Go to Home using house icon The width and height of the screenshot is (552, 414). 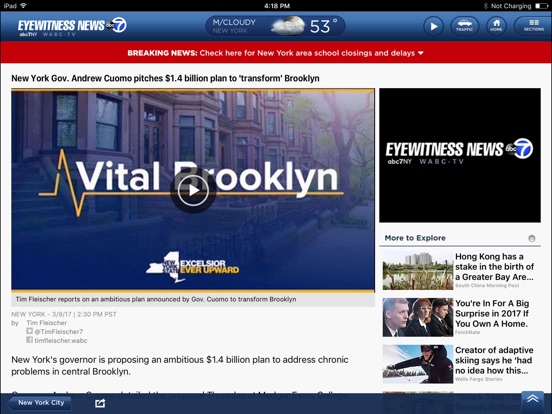click(x=496, y=26)
